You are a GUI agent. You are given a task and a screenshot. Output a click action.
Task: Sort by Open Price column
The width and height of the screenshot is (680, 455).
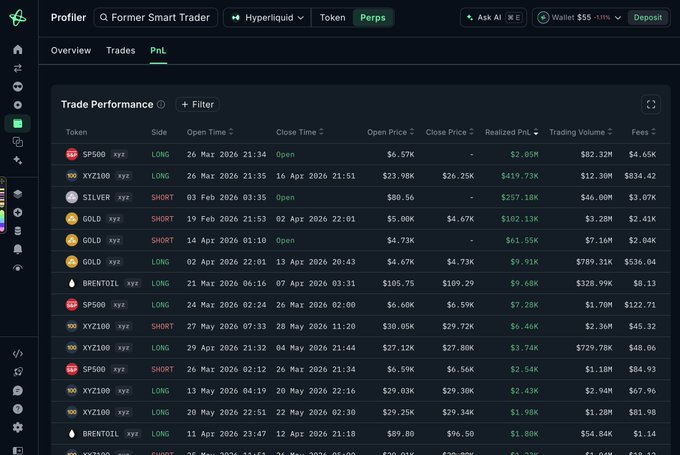[390, 132]
